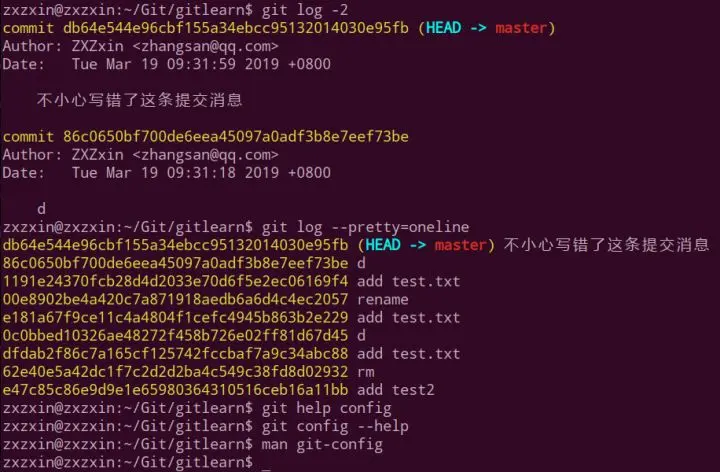Screen dimensions: 720x472
Task: Click the red master branch name after commit
Action: pos(521,28)
